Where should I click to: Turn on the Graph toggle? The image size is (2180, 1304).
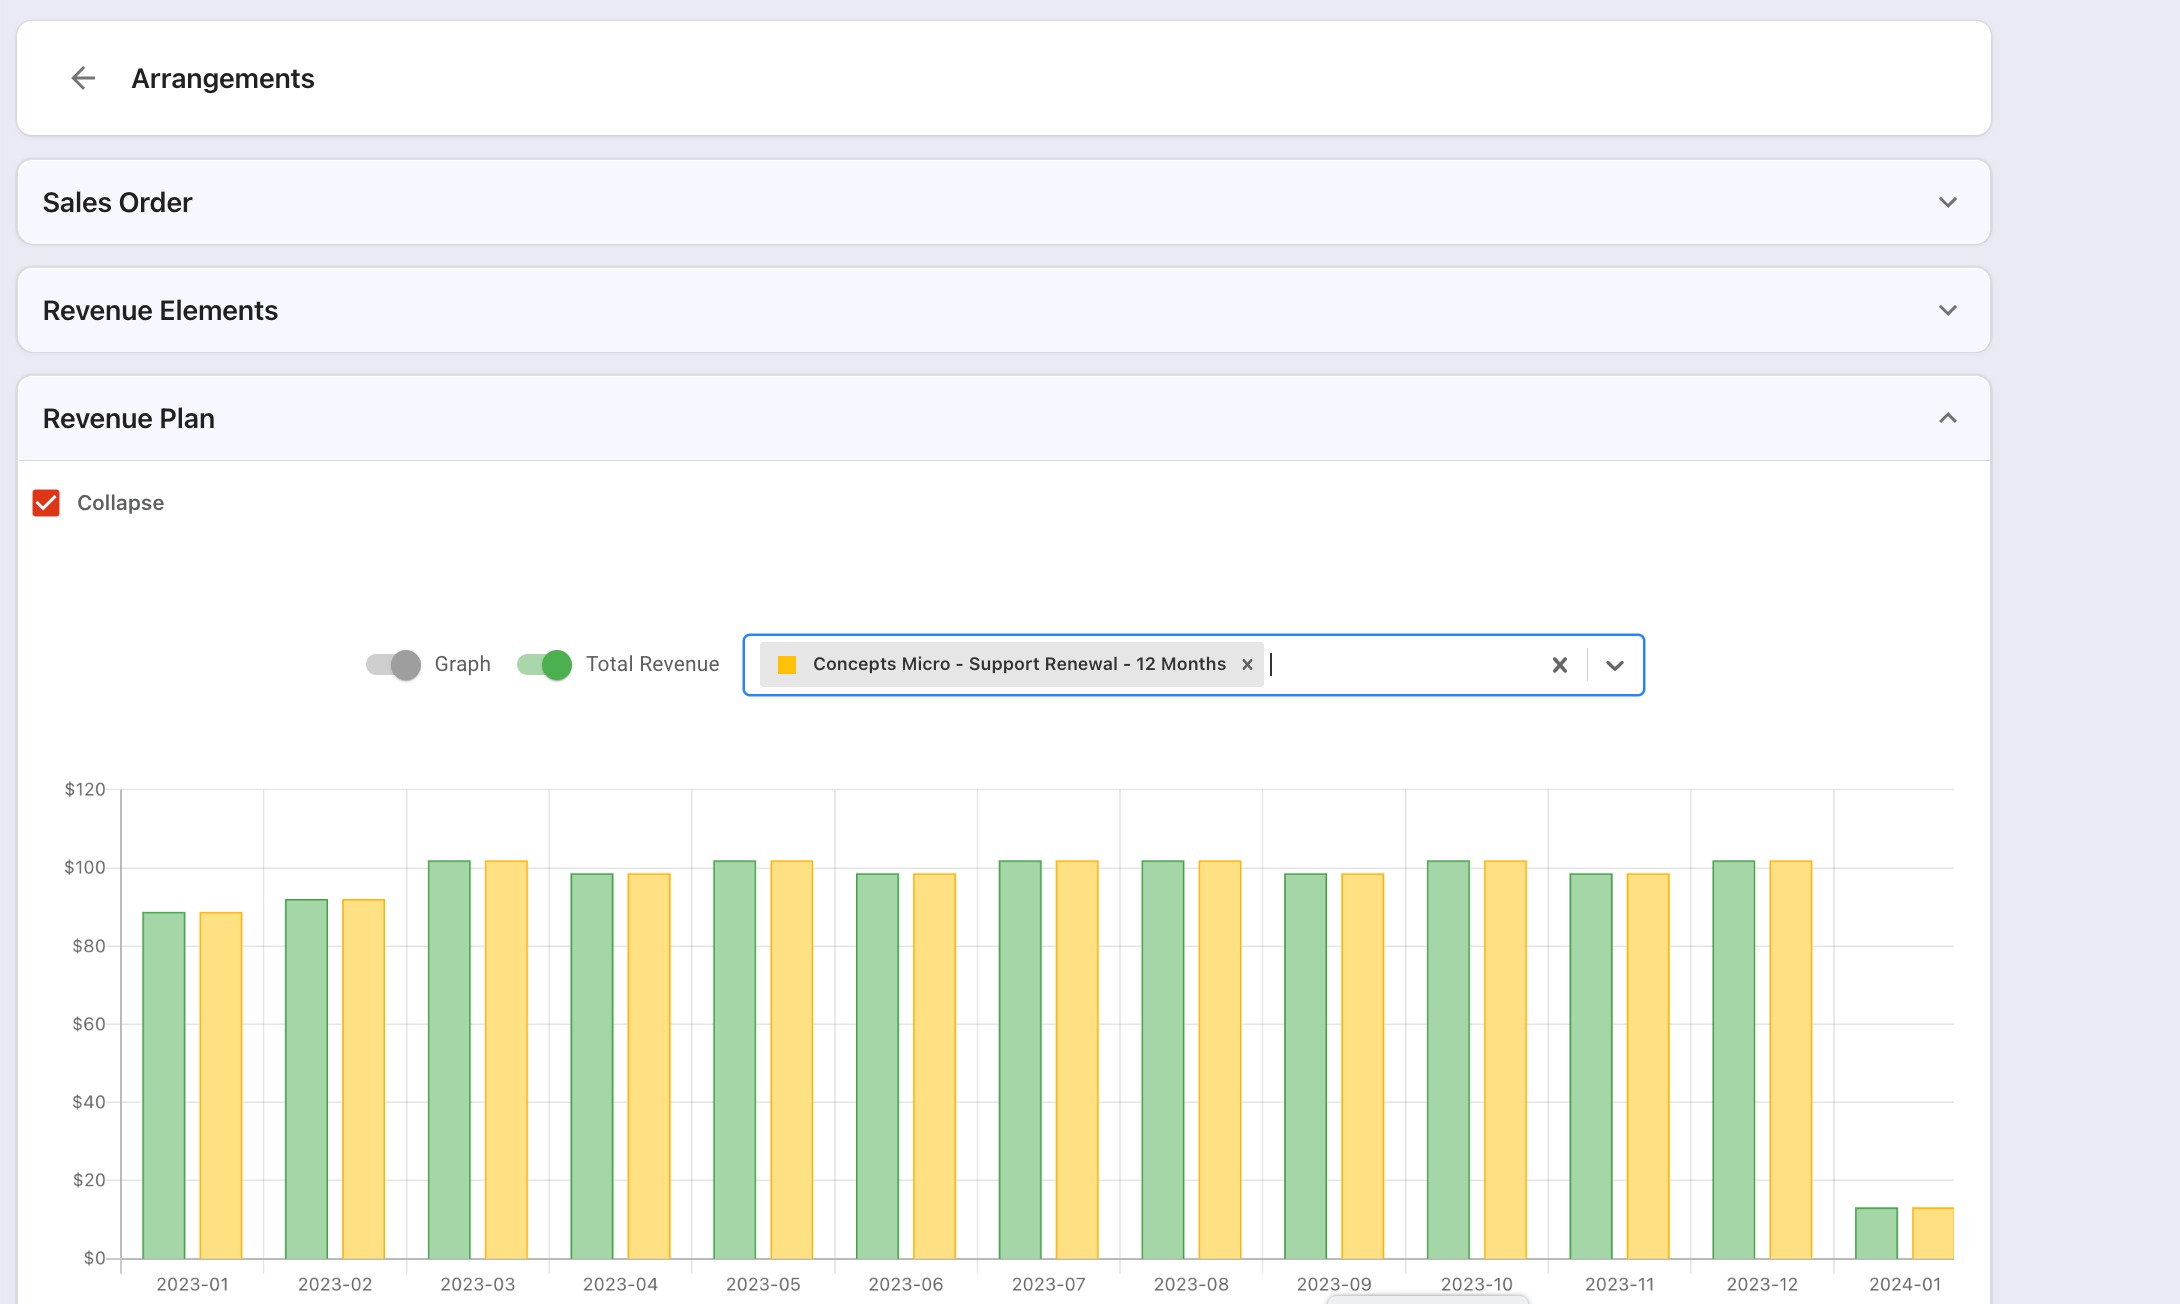click(393, 665)
